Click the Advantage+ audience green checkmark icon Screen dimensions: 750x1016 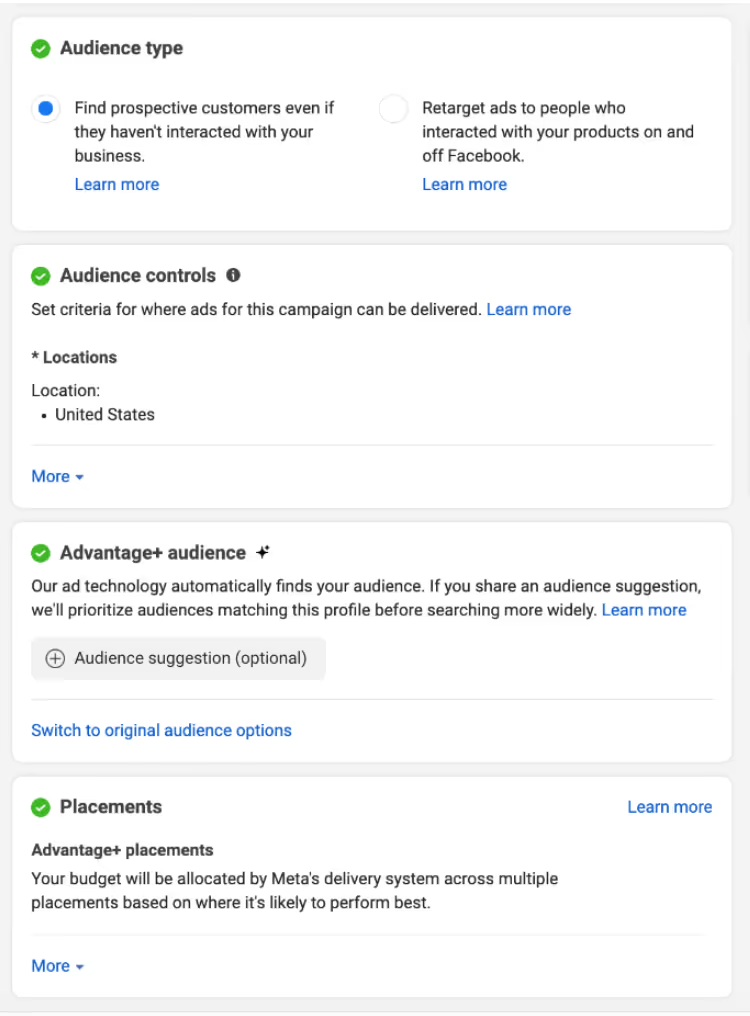pos(40,553)
